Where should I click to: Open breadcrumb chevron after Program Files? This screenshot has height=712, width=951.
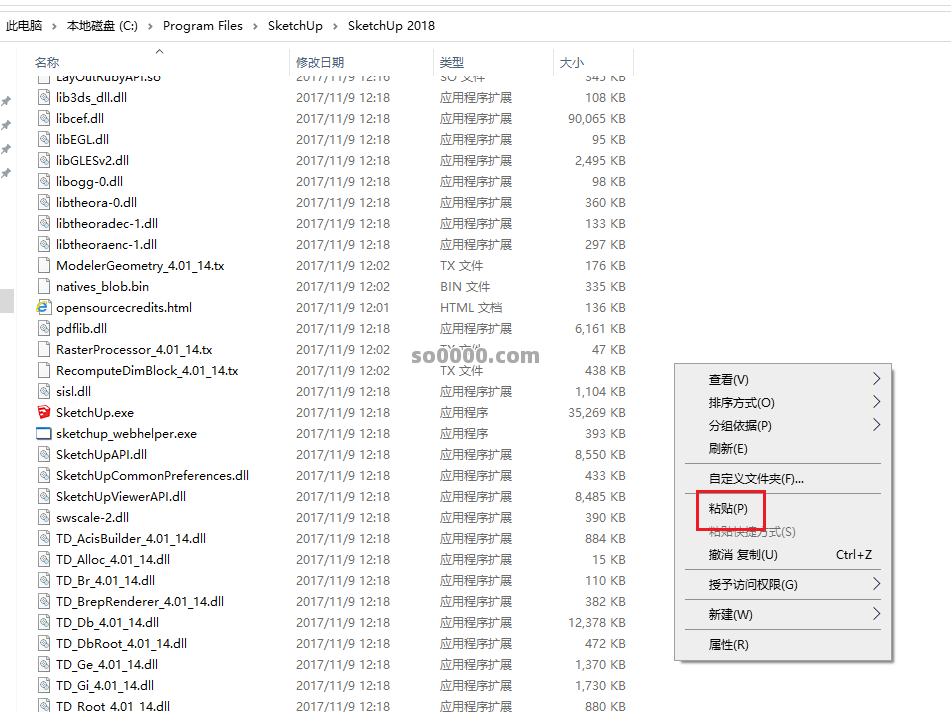[x=255, y=26]
